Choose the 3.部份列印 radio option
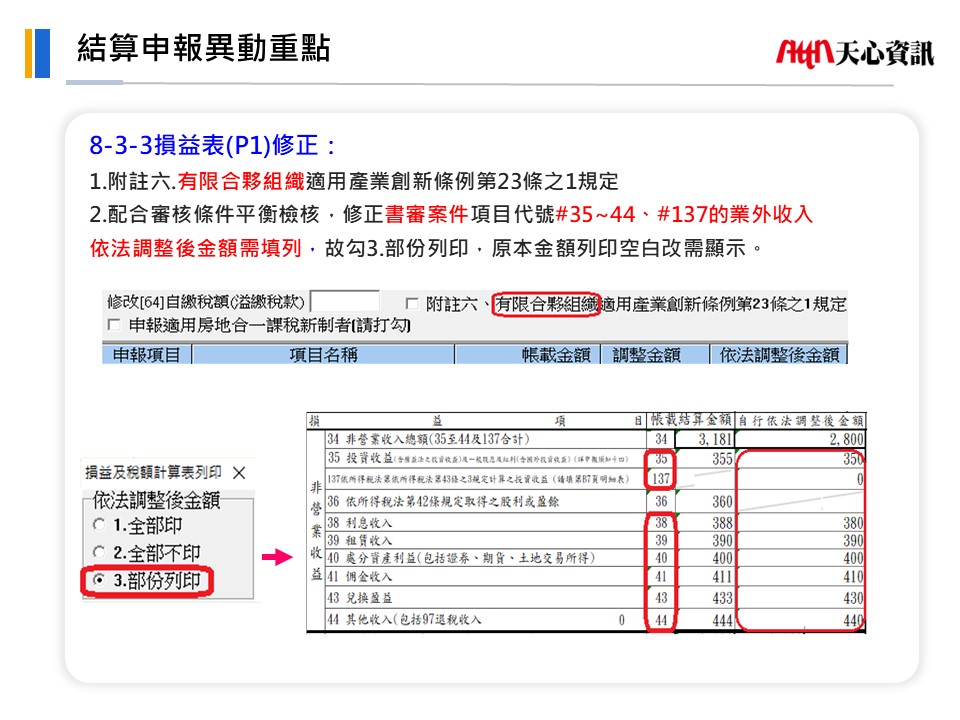This screenshot has height=720, width=960. point(98,581)
